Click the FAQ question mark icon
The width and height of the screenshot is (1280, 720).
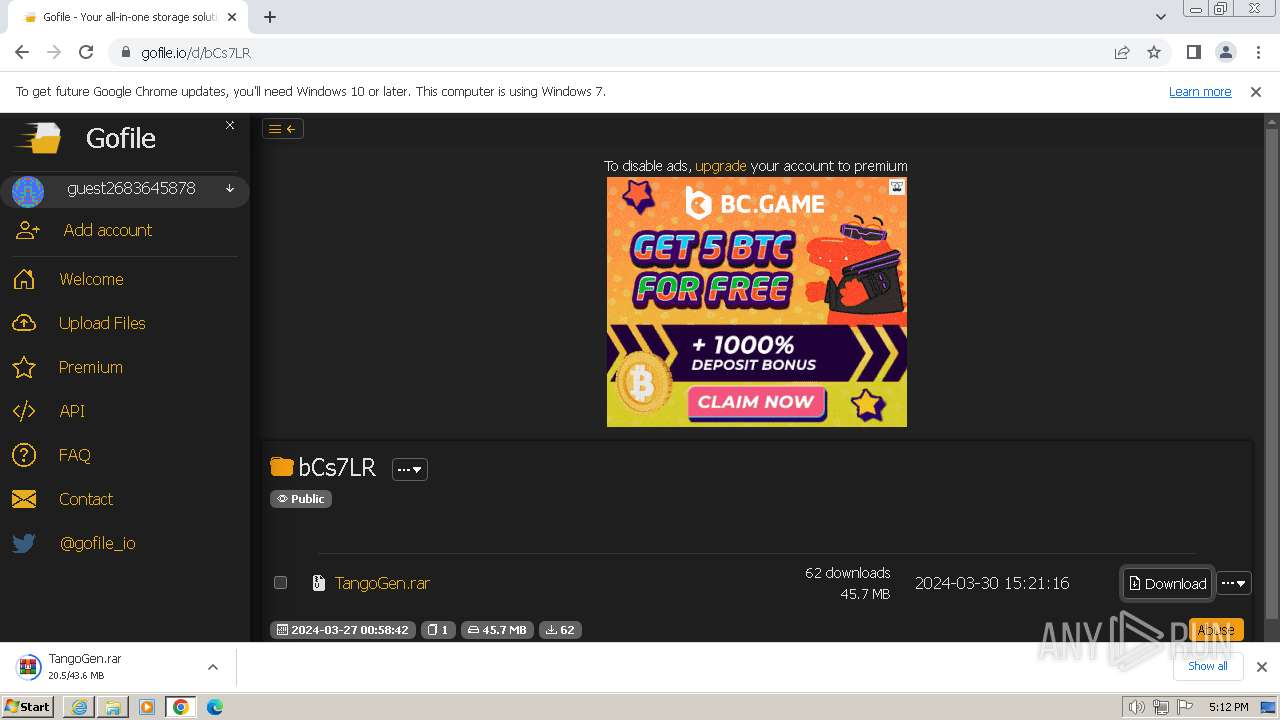pos(24,455)
